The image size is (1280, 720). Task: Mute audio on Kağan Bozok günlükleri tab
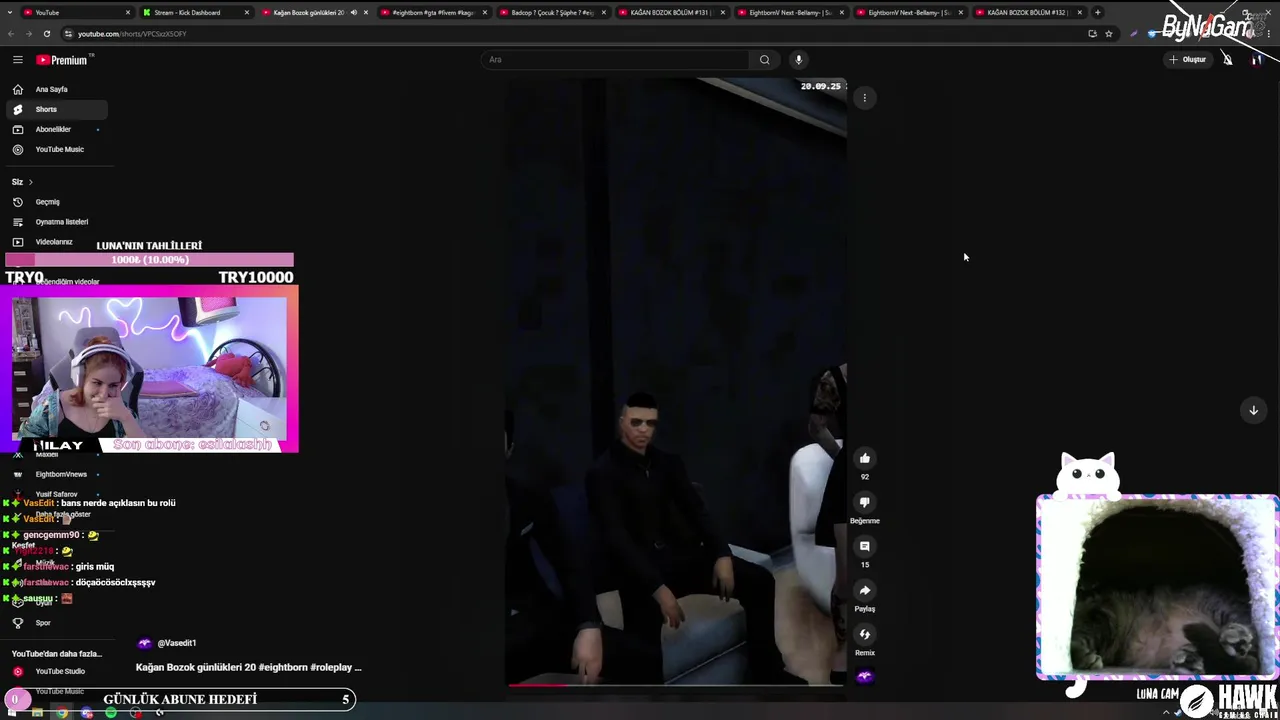pos(353,12)
